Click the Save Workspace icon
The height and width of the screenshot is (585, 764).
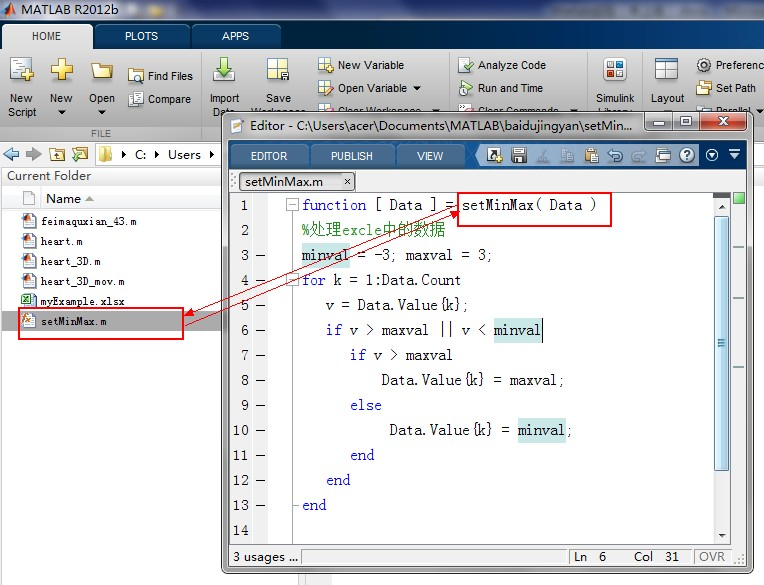pyautogui.click(x=278, y=69)
